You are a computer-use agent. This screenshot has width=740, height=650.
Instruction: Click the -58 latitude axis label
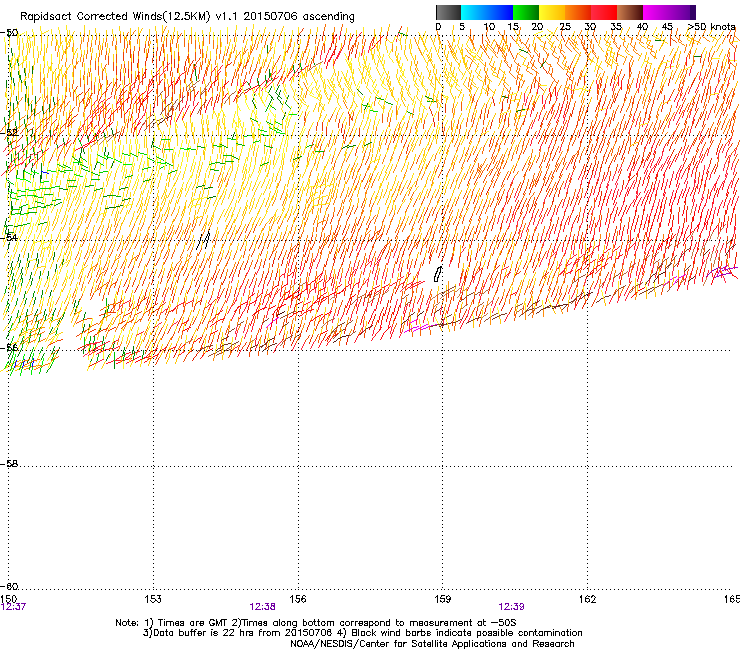(x=9, y=464)
